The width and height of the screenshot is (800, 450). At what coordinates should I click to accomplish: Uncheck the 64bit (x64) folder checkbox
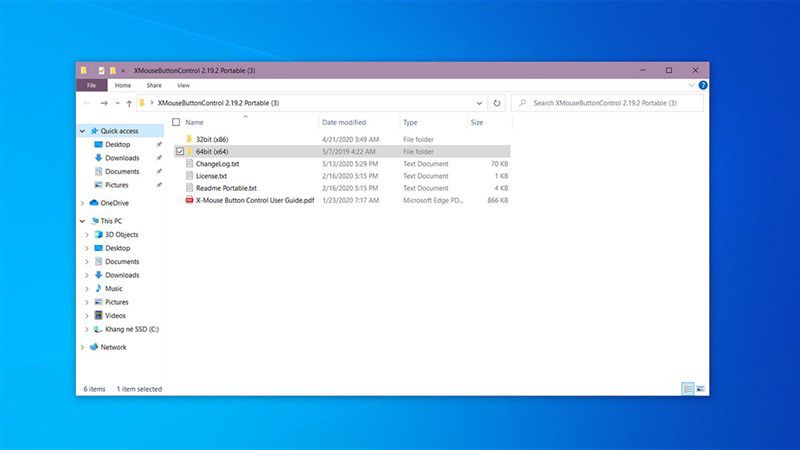(x=180, y=152)
